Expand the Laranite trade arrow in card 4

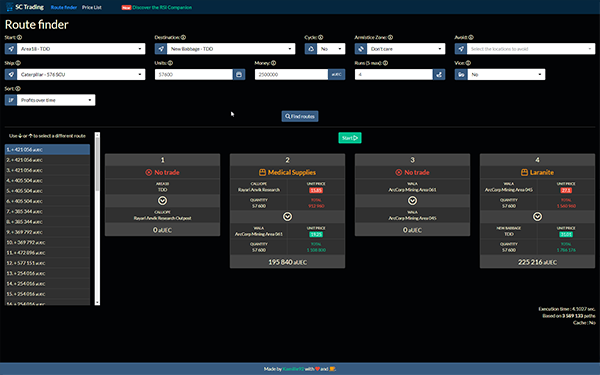537,217
